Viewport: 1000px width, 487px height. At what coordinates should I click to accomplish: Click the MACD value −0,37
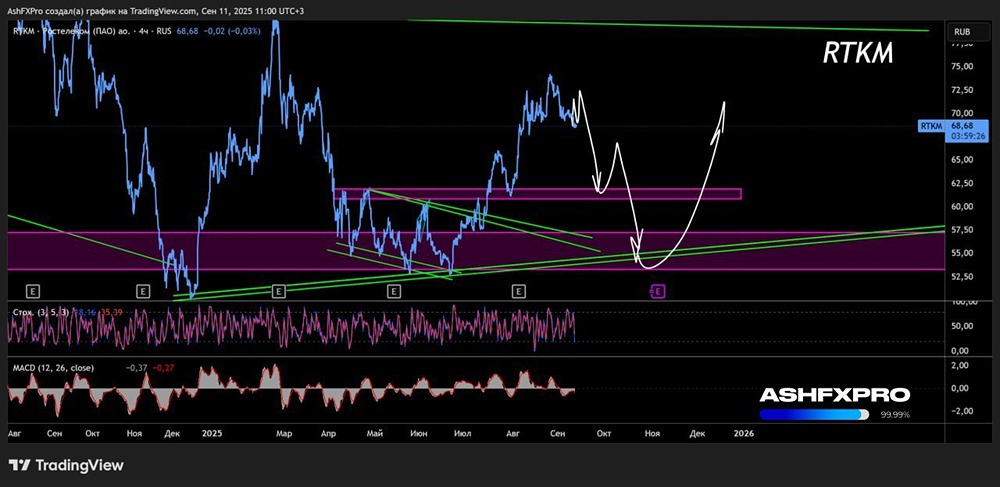[x=136, y=368]
